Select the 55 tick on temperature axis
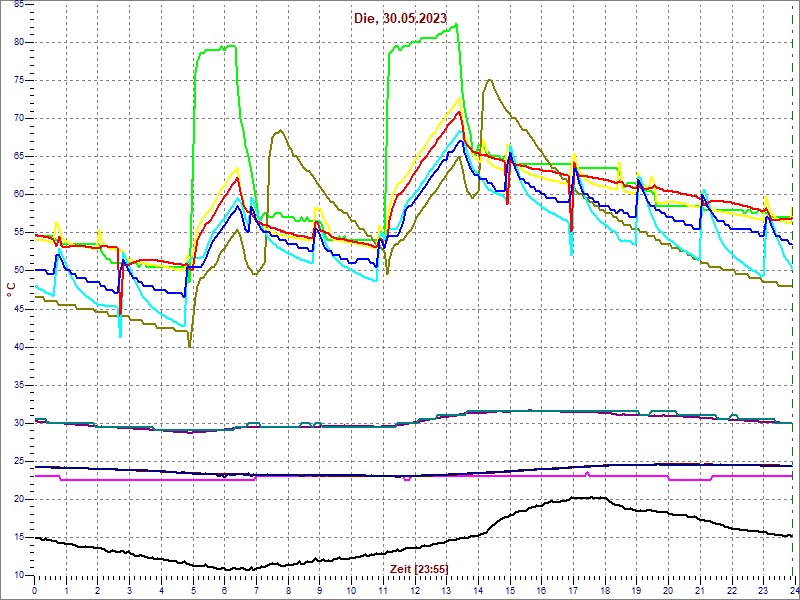Image resolution: width=800 pixels, height=600 pixels. tap(17, 233)
